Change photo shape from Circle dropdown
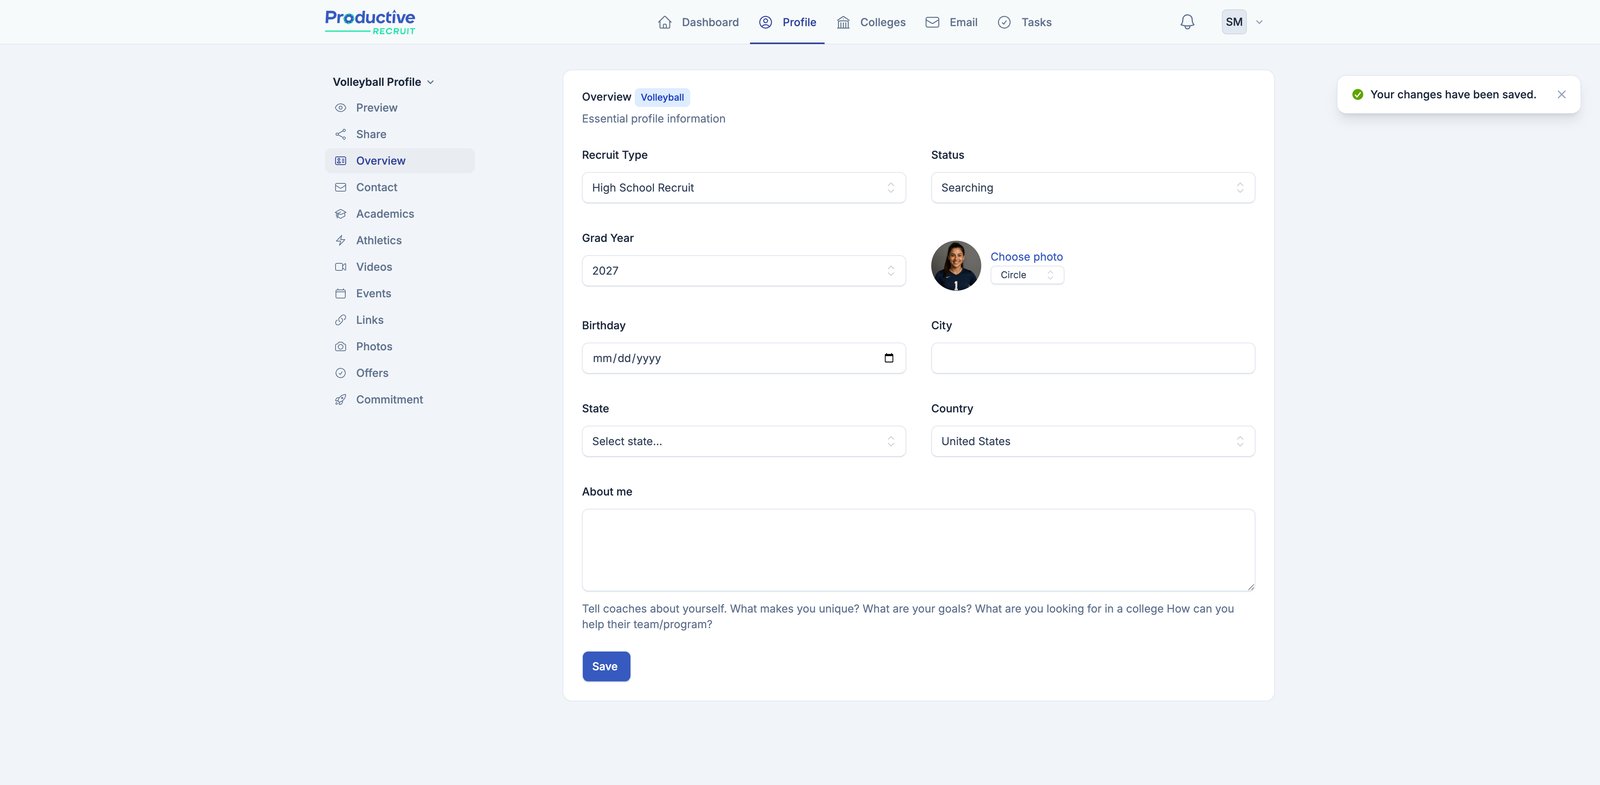1600x785 pixels. 1027,275
